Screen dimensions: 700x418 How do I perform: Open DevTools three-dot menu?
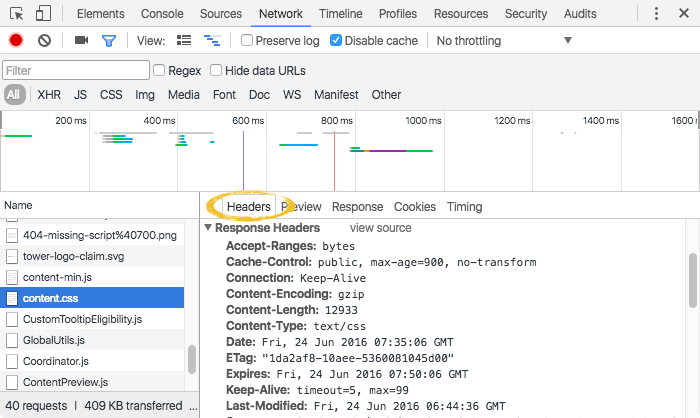tap(656, 14)
